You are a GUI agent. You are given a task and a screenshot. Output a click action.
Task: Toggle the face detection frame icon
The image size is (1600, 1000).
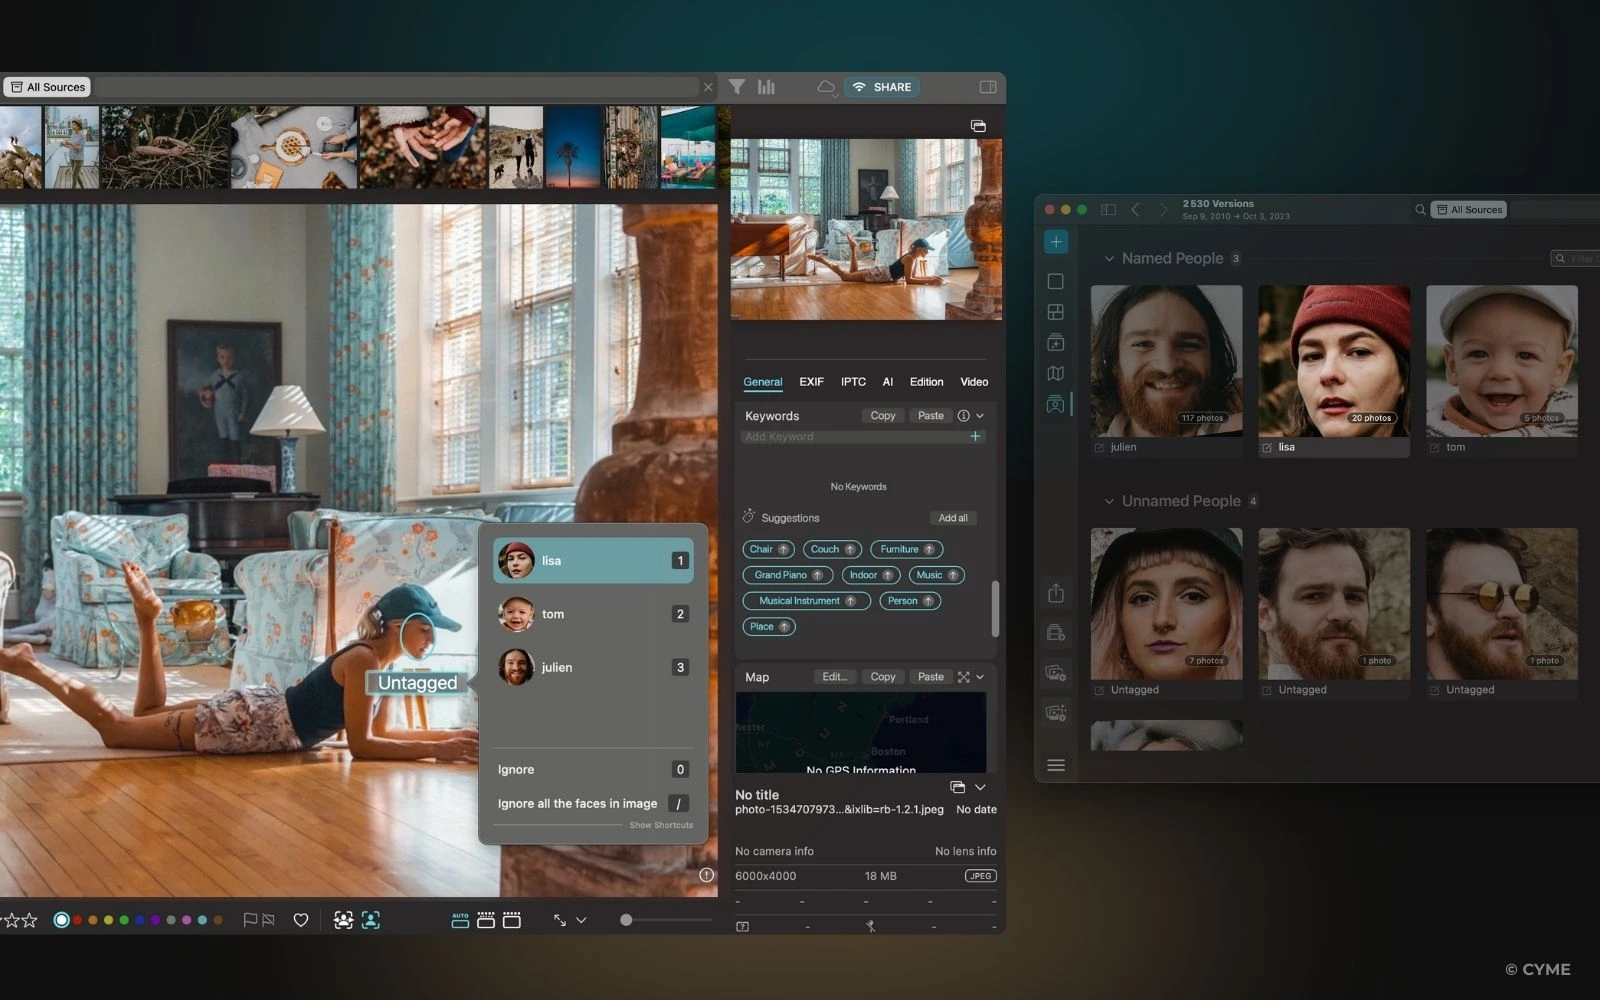pyautogui.click(x=371, y=920)
